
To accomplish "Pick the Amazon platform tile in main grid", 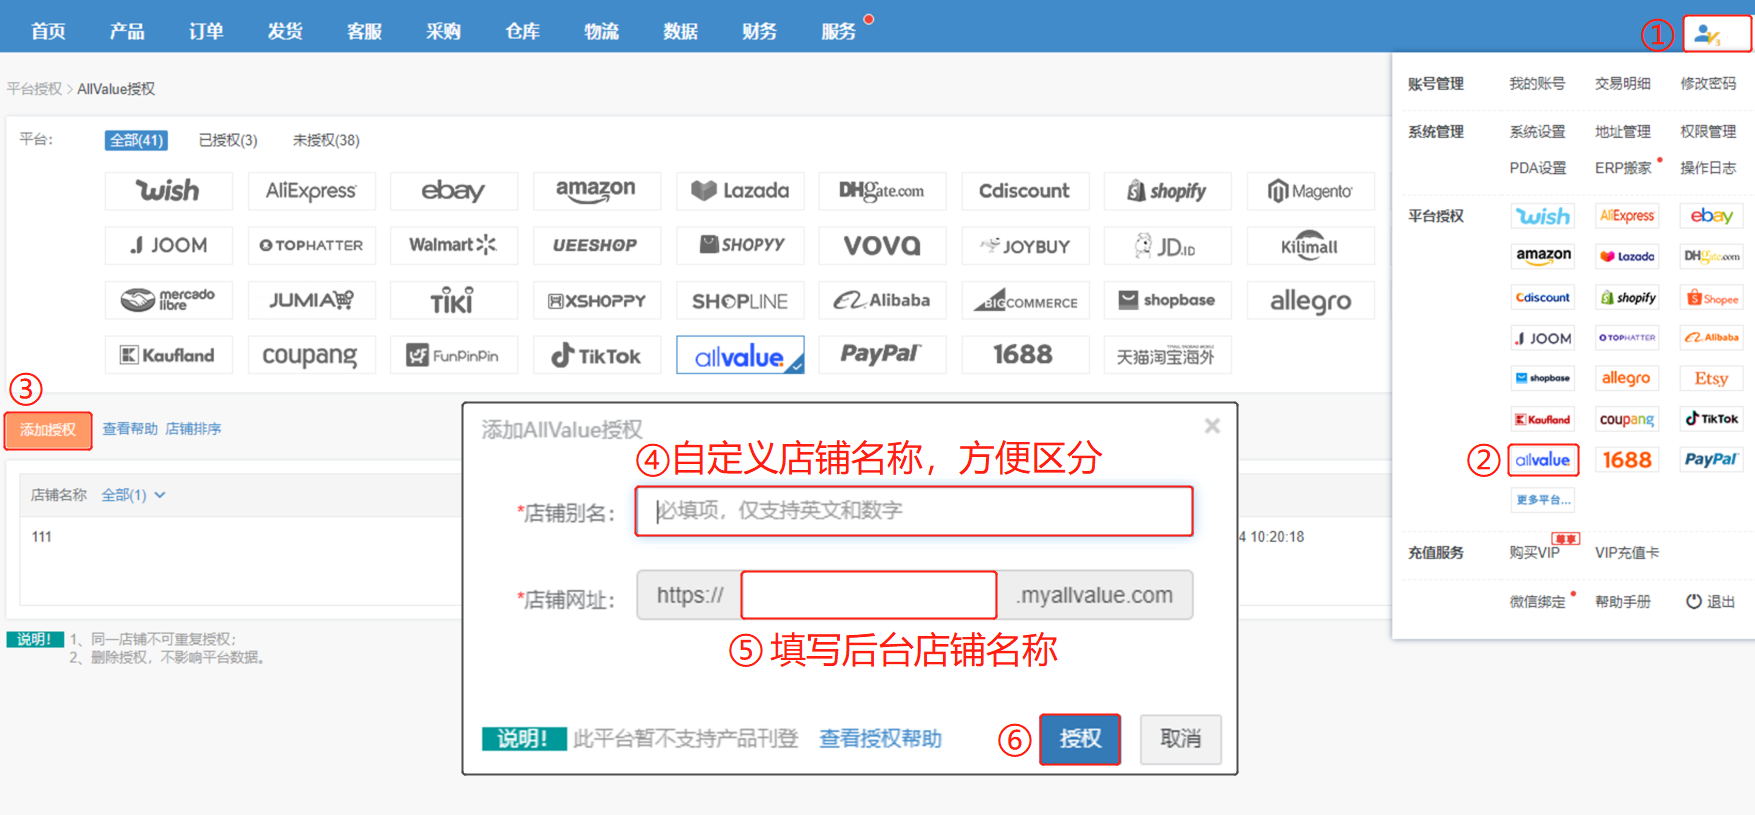I will coord(597,190).
